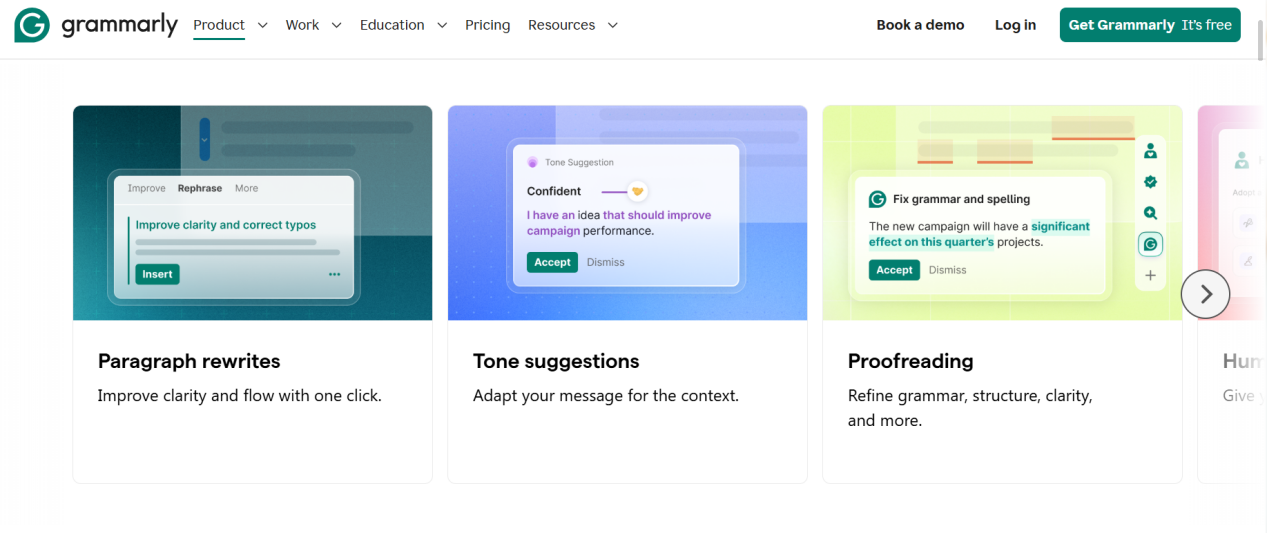Click the Grammarly logo icon
The width and height of the screenshot is (1267, 533).
pos(32,25)
